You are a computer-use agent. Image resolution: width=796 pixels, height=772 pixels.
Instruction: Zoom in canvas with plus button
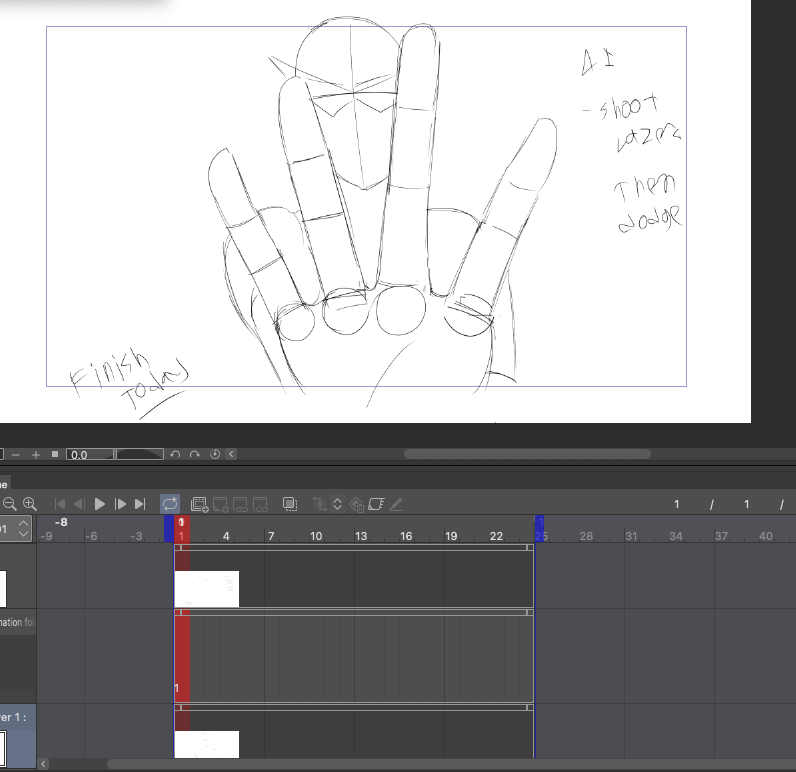point(36,455)
